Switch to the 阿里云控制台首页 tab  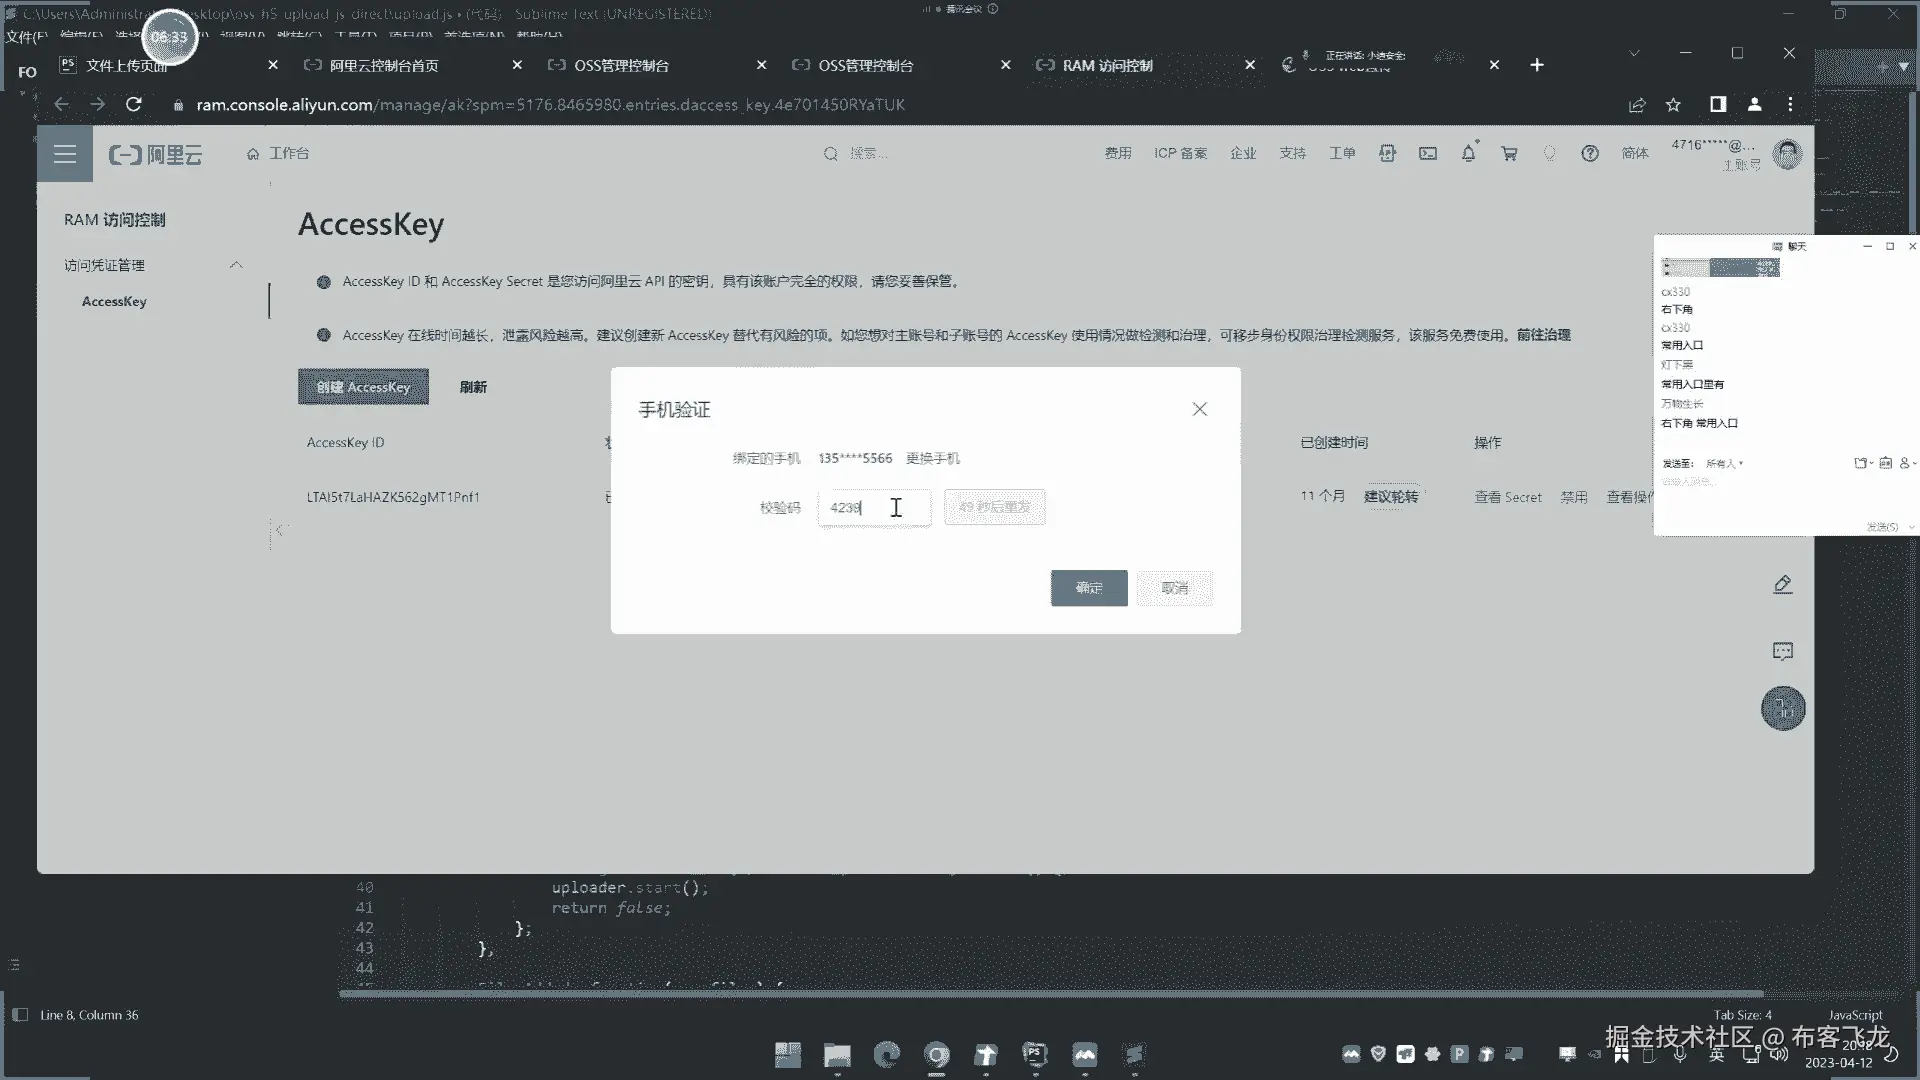(x=384, y=65)
